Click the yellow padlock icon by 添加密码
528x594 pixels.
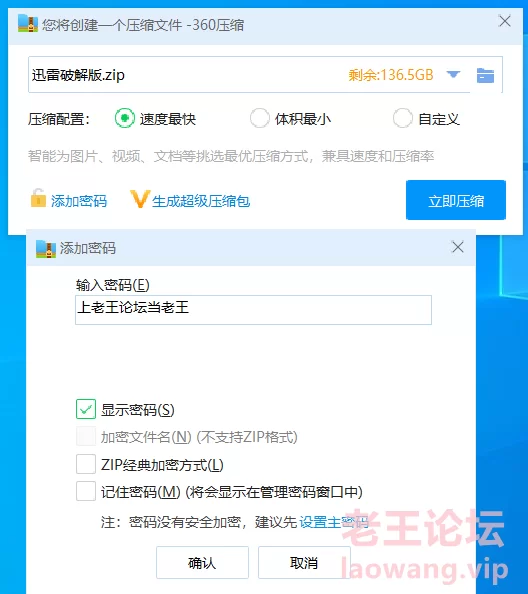tap(38, 198)
